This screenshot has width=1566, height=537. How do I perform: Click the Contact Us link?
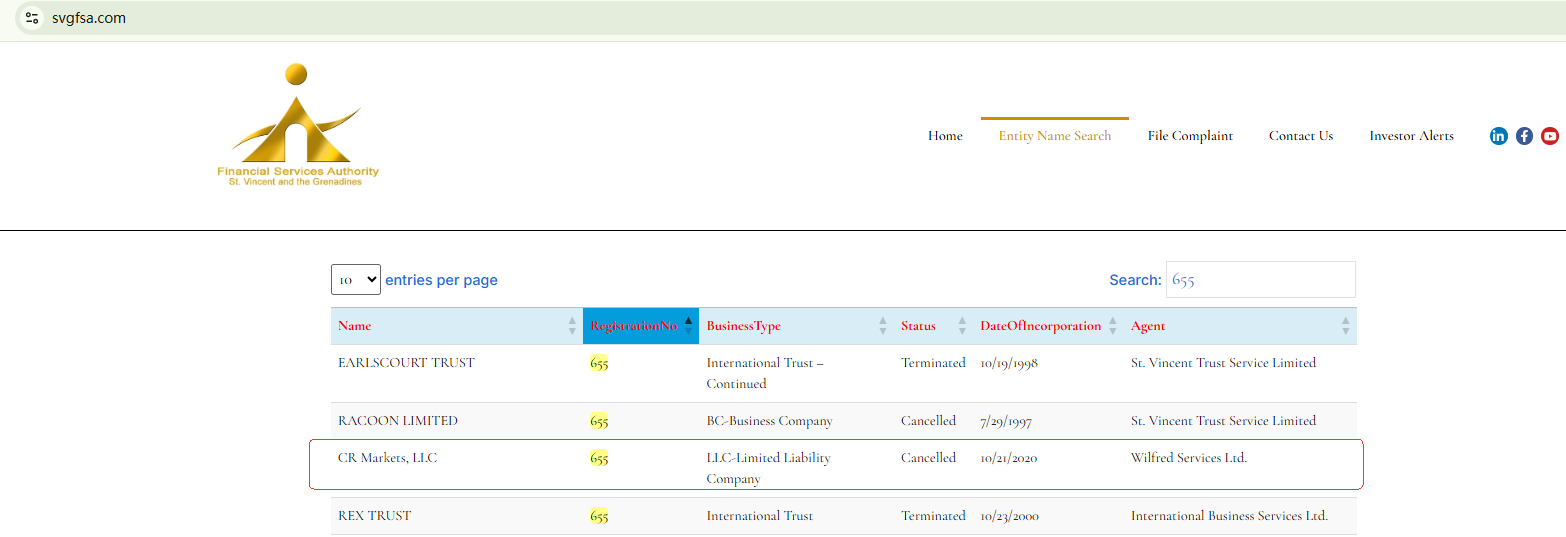pos(1300,136)
